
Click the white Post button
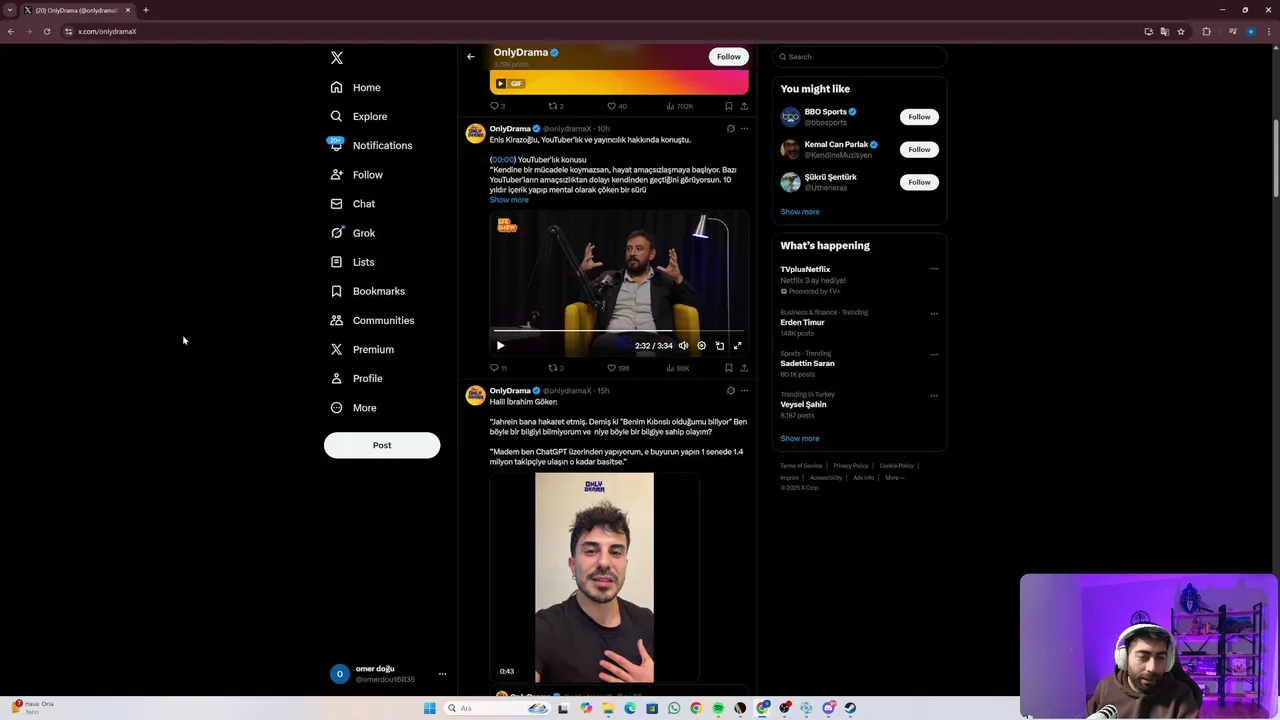pos(382,445)
